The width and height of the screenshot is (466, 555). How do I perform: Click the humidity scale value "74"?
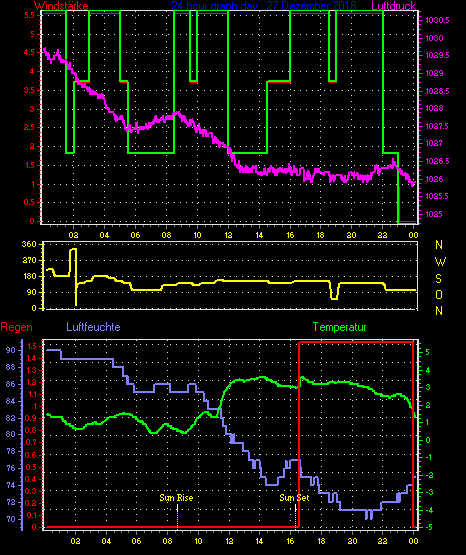(x=11, y=485)
